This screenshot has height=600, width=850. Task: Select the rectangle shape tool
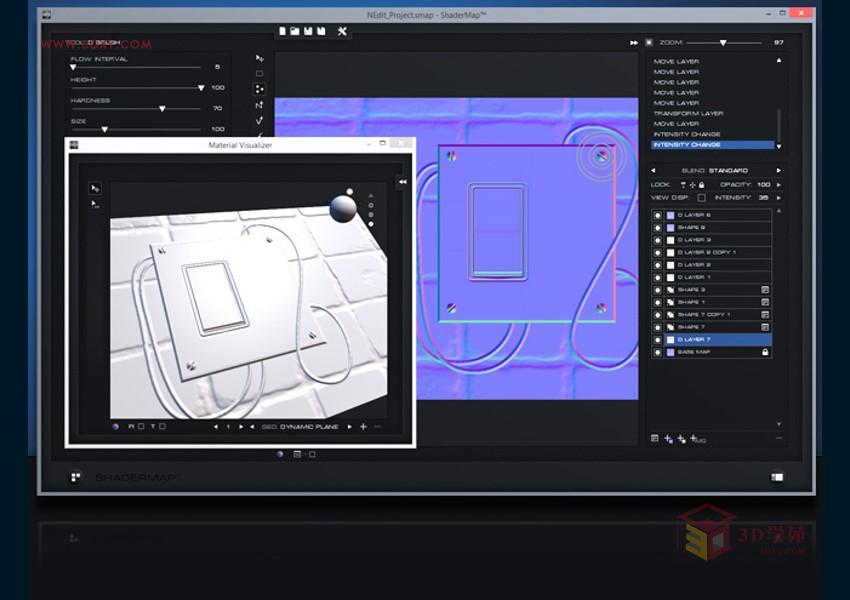(x=260, y=73)
